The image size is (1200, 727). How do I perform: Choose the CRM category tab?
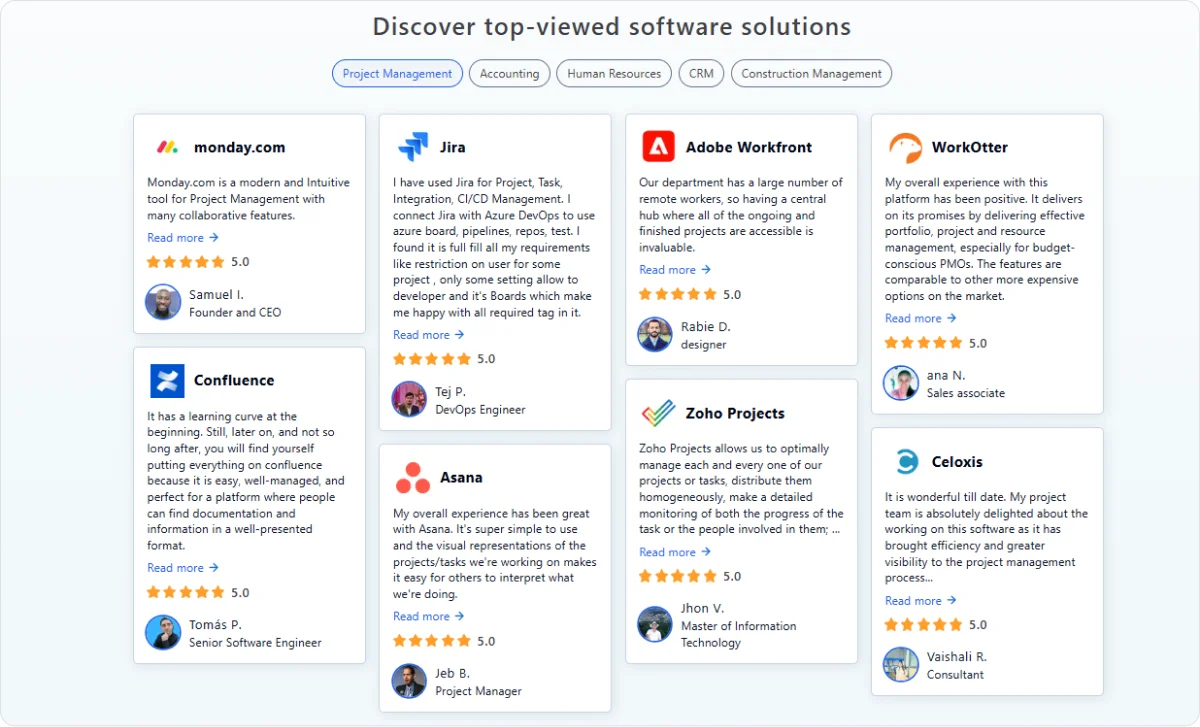(701, 73)
